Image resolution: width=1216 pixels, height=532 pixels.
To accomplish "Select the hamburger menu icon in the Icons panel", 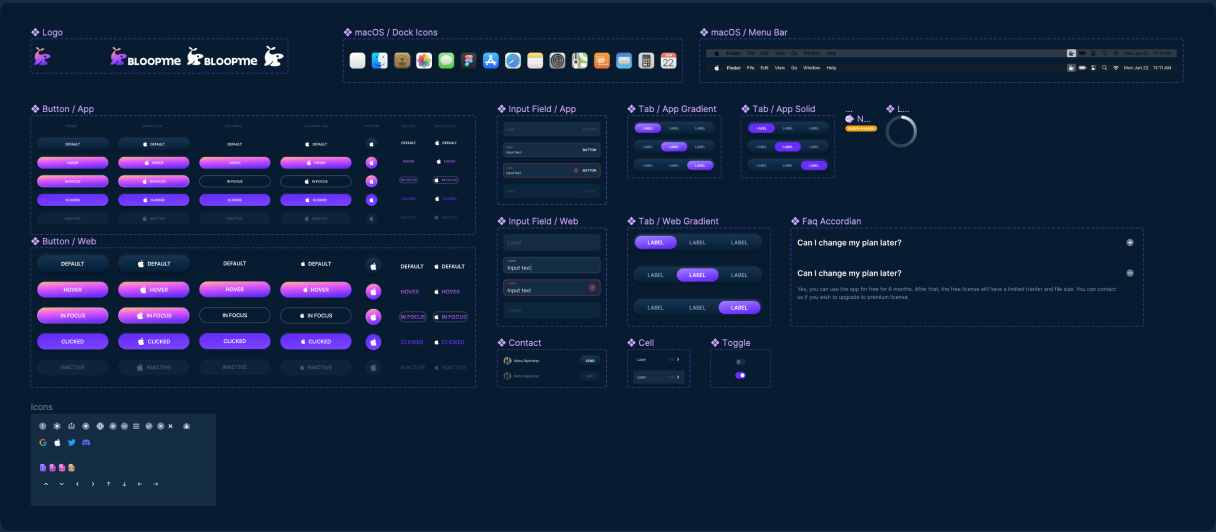I will pos(136,426).
